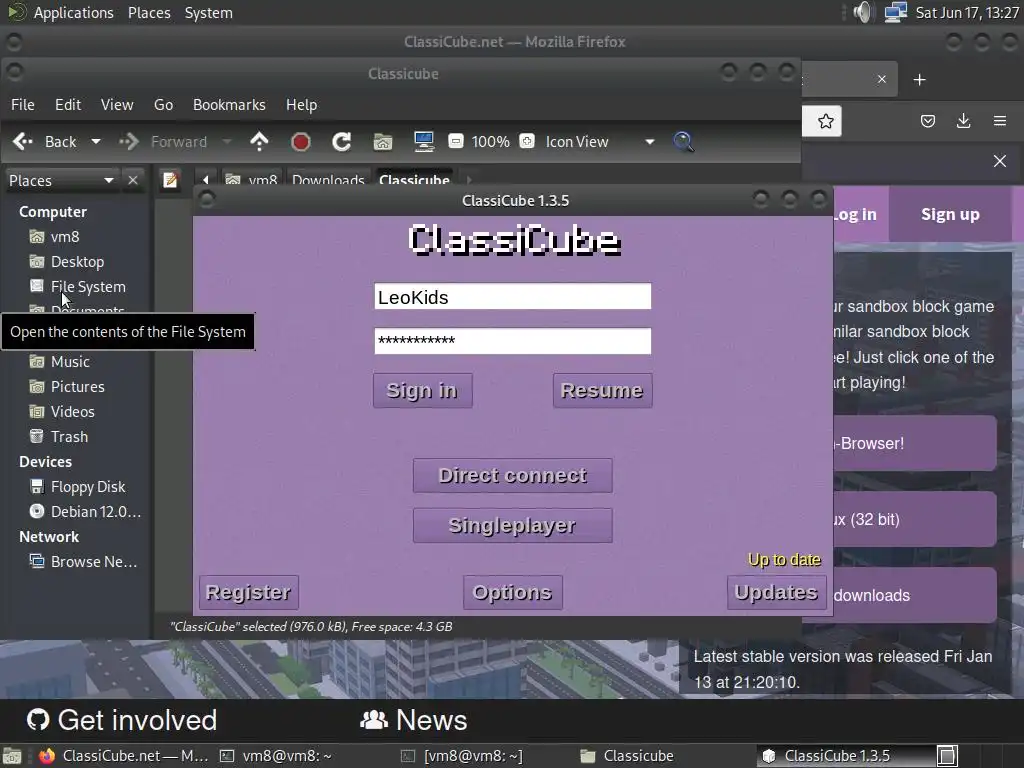1024x768 pixels.
Task: Expand the Back history dropdown arrow
Action: 96,142
